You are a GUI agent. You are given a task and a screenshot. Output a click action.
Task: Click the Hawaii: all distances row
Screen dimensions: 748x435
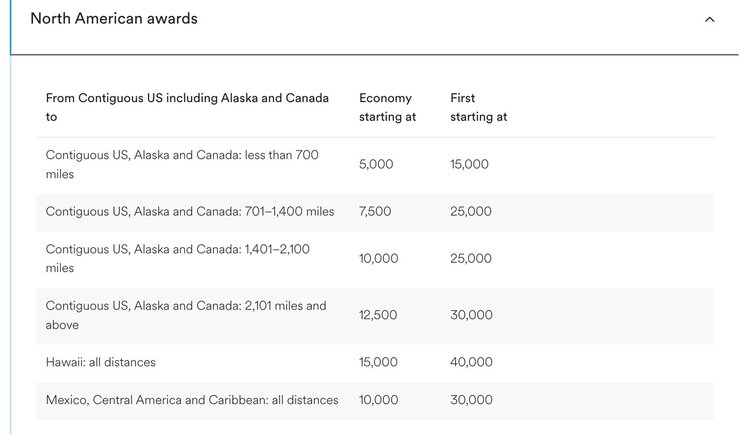tap(375, 362)
